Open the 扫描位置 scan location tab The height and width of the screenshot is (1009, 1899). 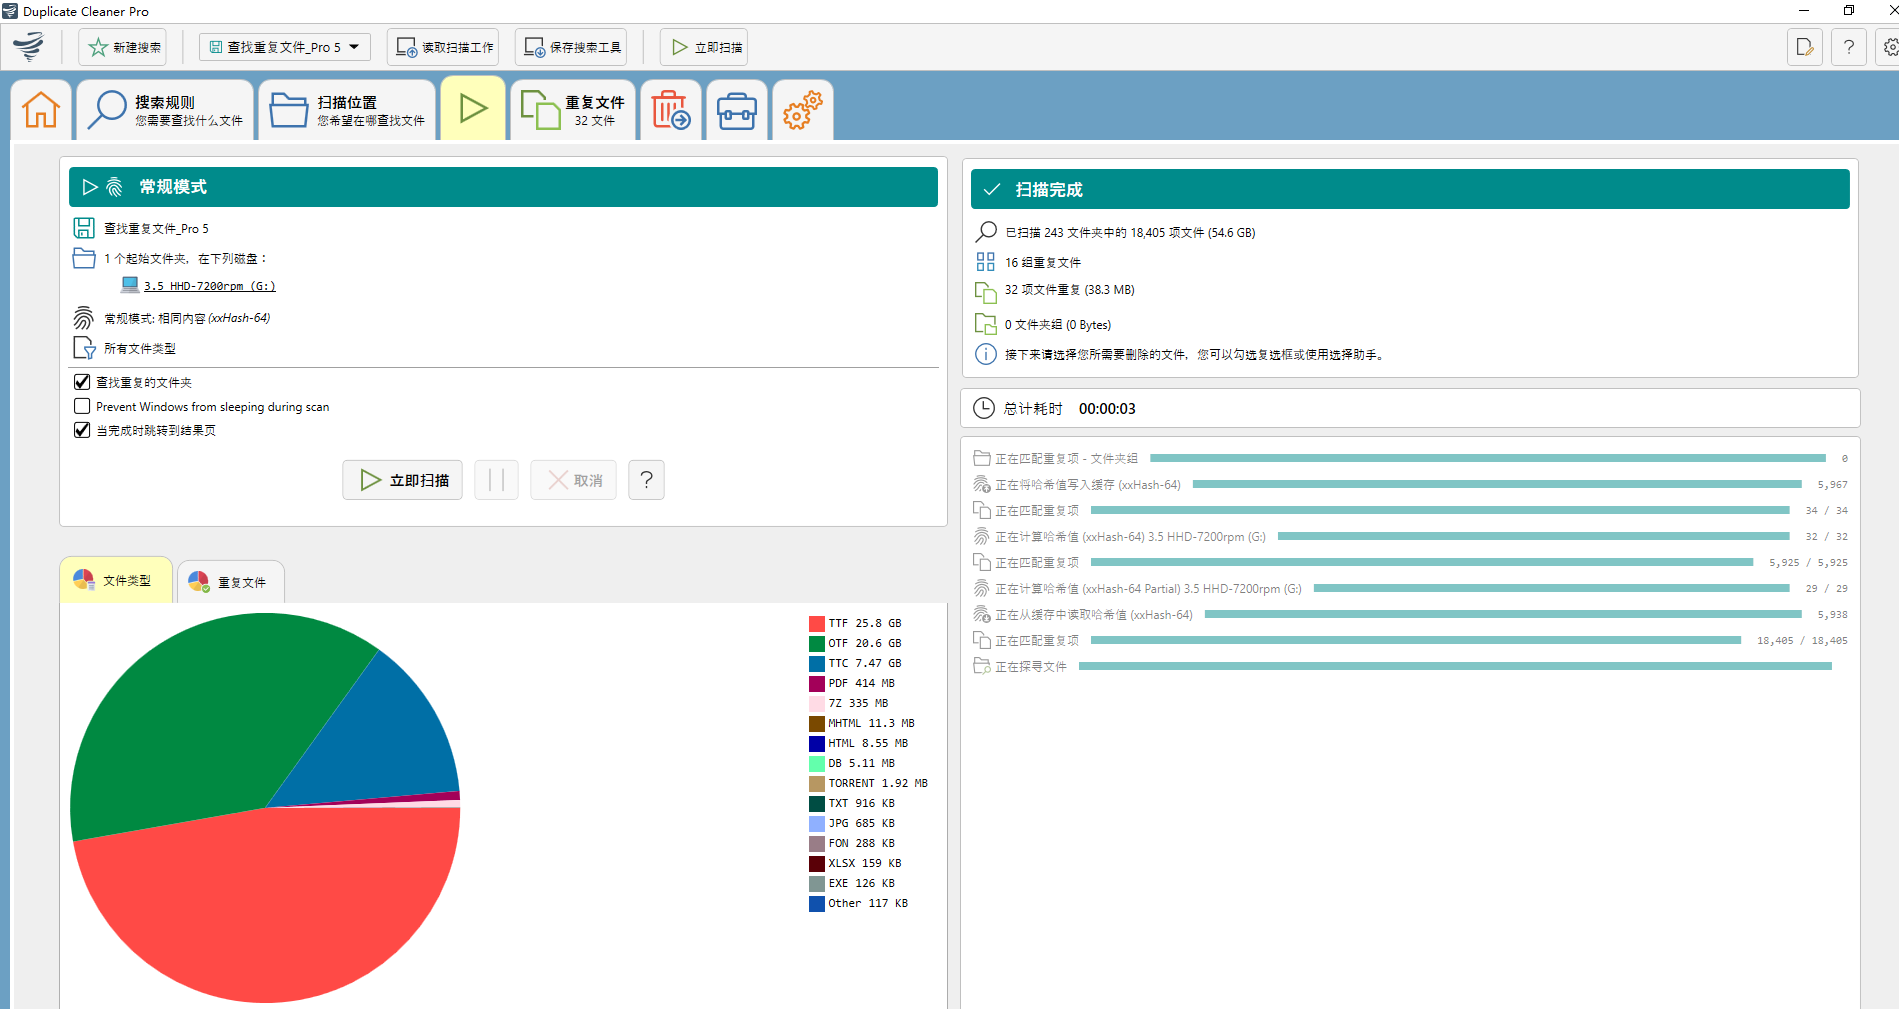click(347, 110)
